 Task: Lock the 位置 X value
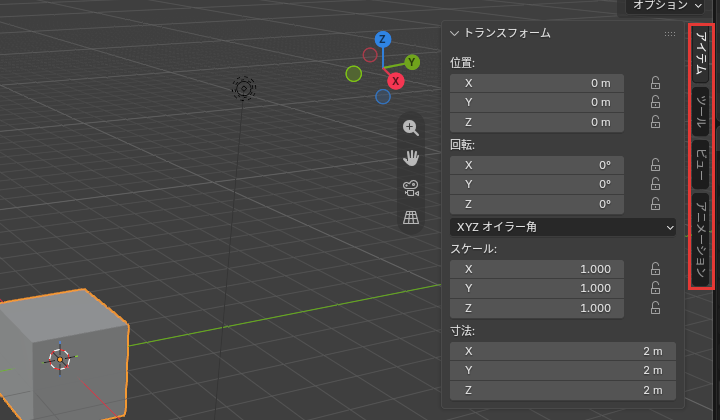(x=655, y=83)
